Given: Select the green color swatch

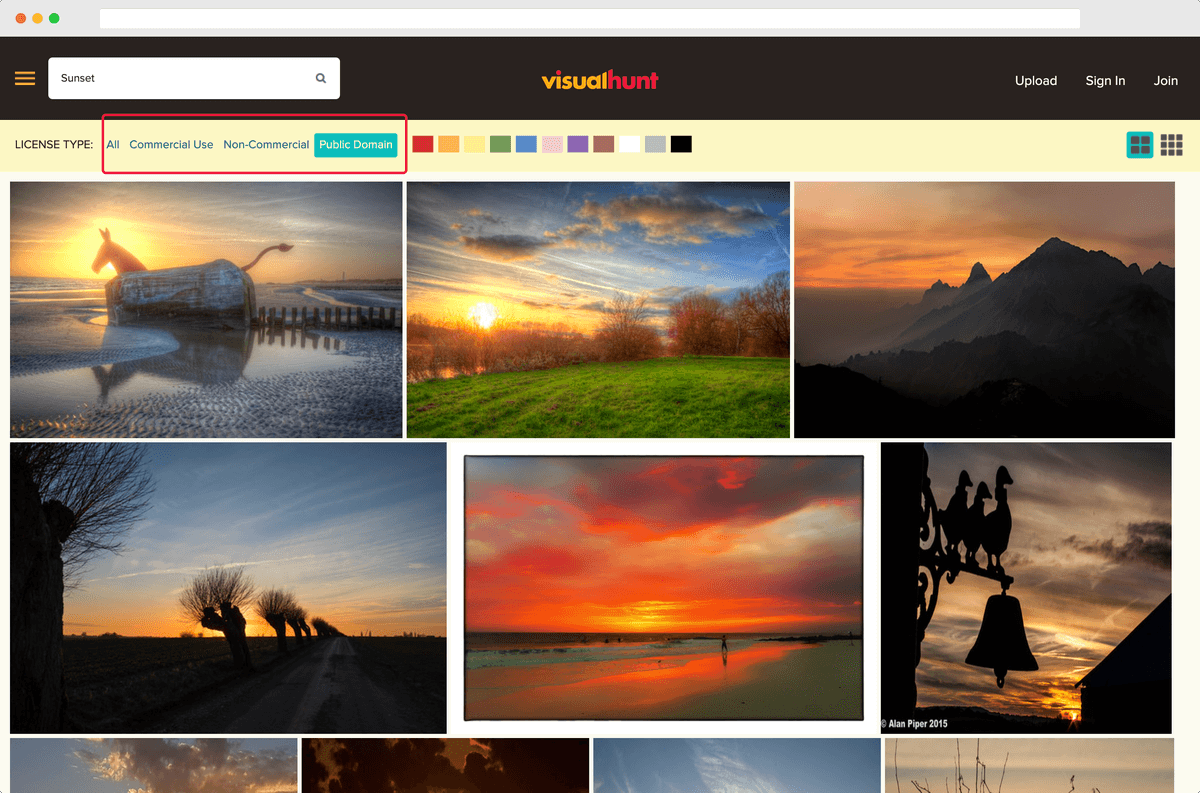Looking at the screenshot, I should pos(500,144).
